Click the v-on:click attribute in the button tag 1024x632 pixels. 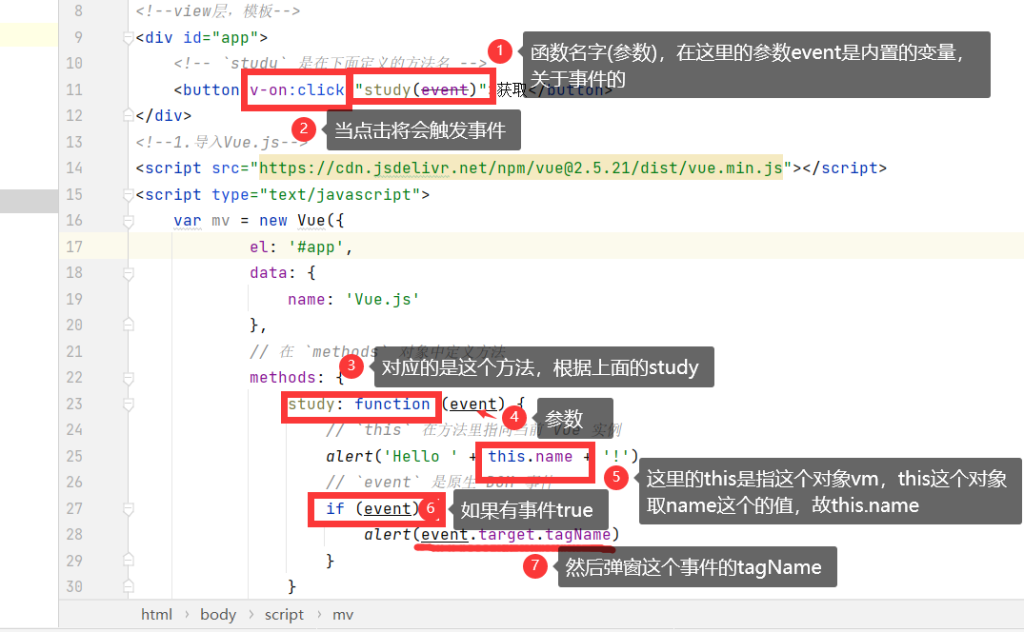297,90
